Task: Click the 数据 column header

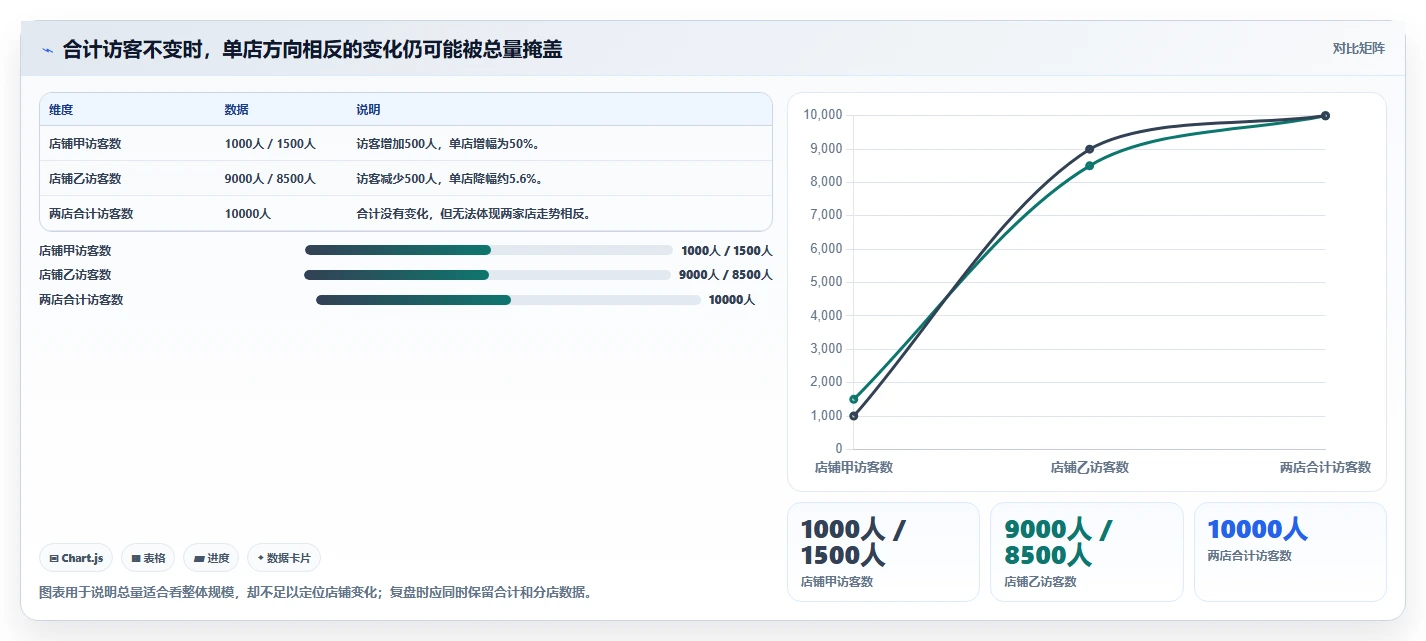Action: [237, 110]
